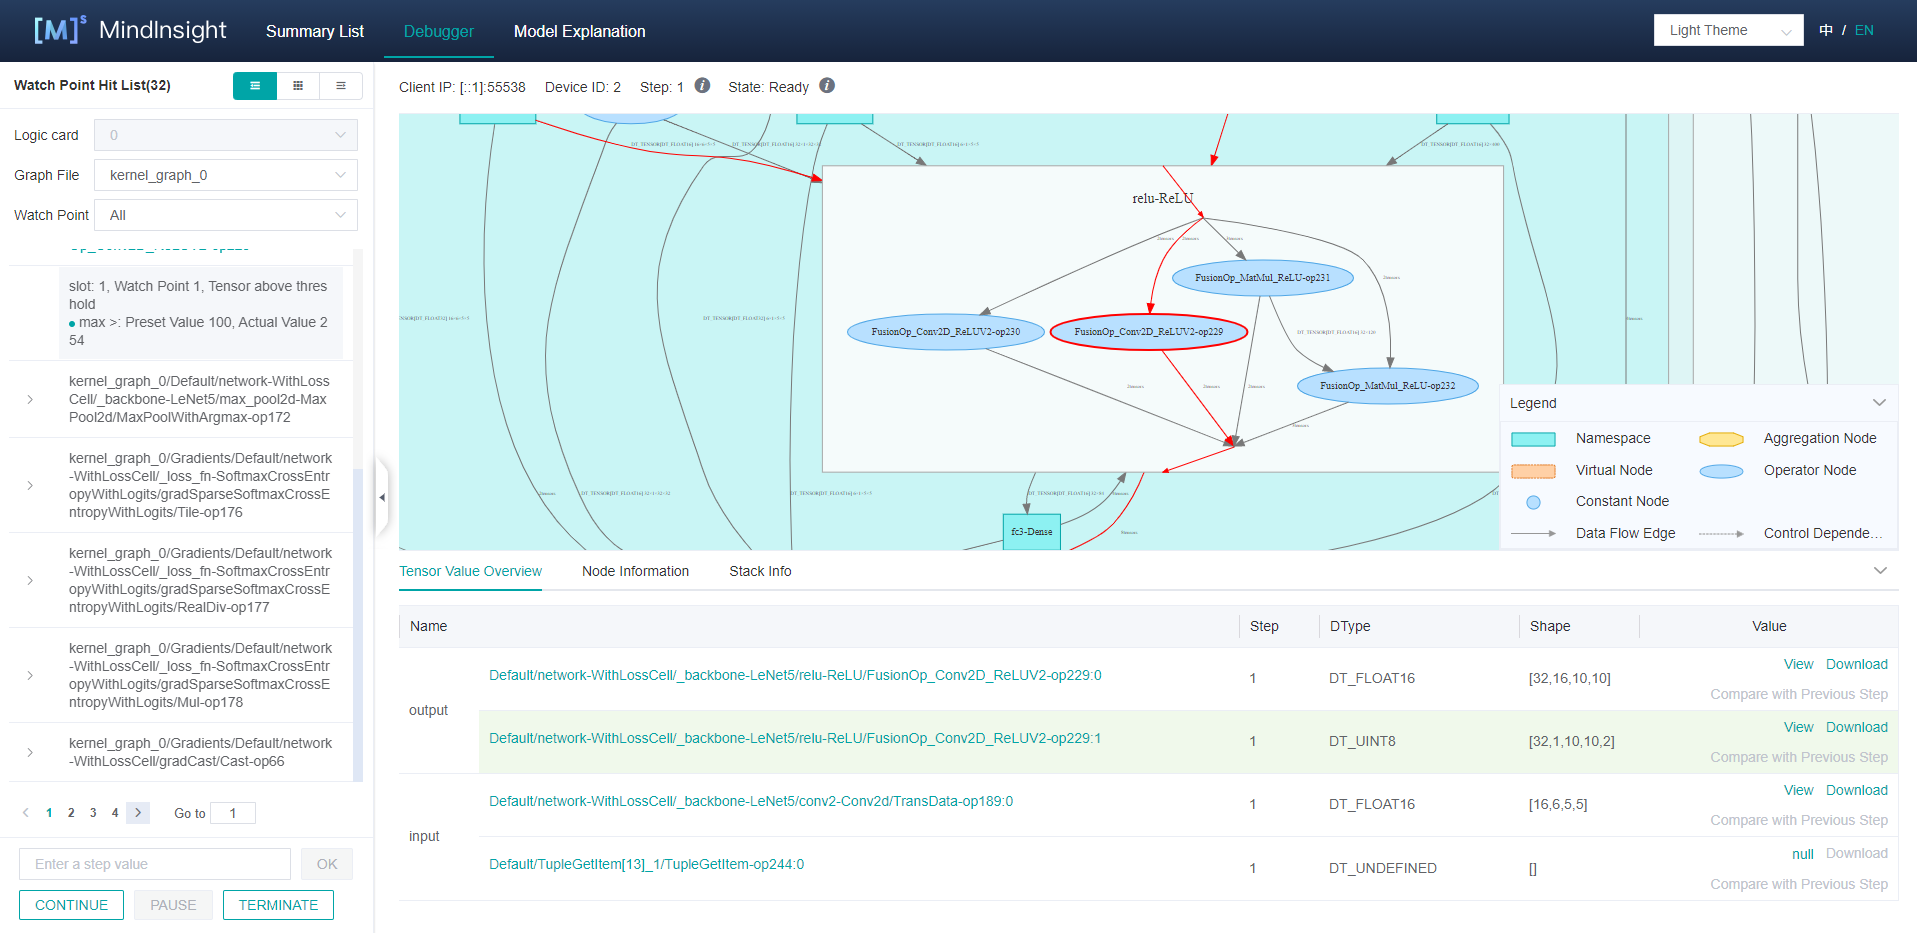Click the info icon next to State Ready
The width and height of the screenshot is (1917, 933).
coord(827,86)
